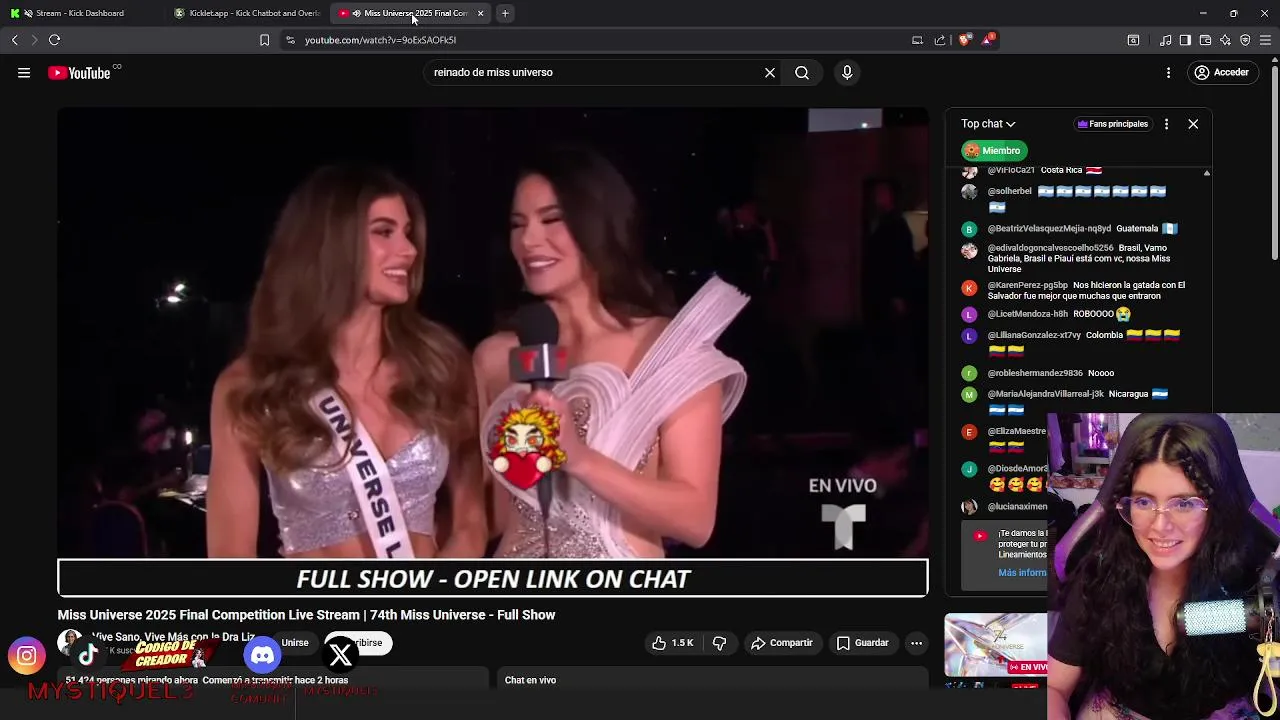Image resolution: width=1280 pixels, height=720 pixels.
Task: Open the browser main hamburger menu
Action: 1265,40
